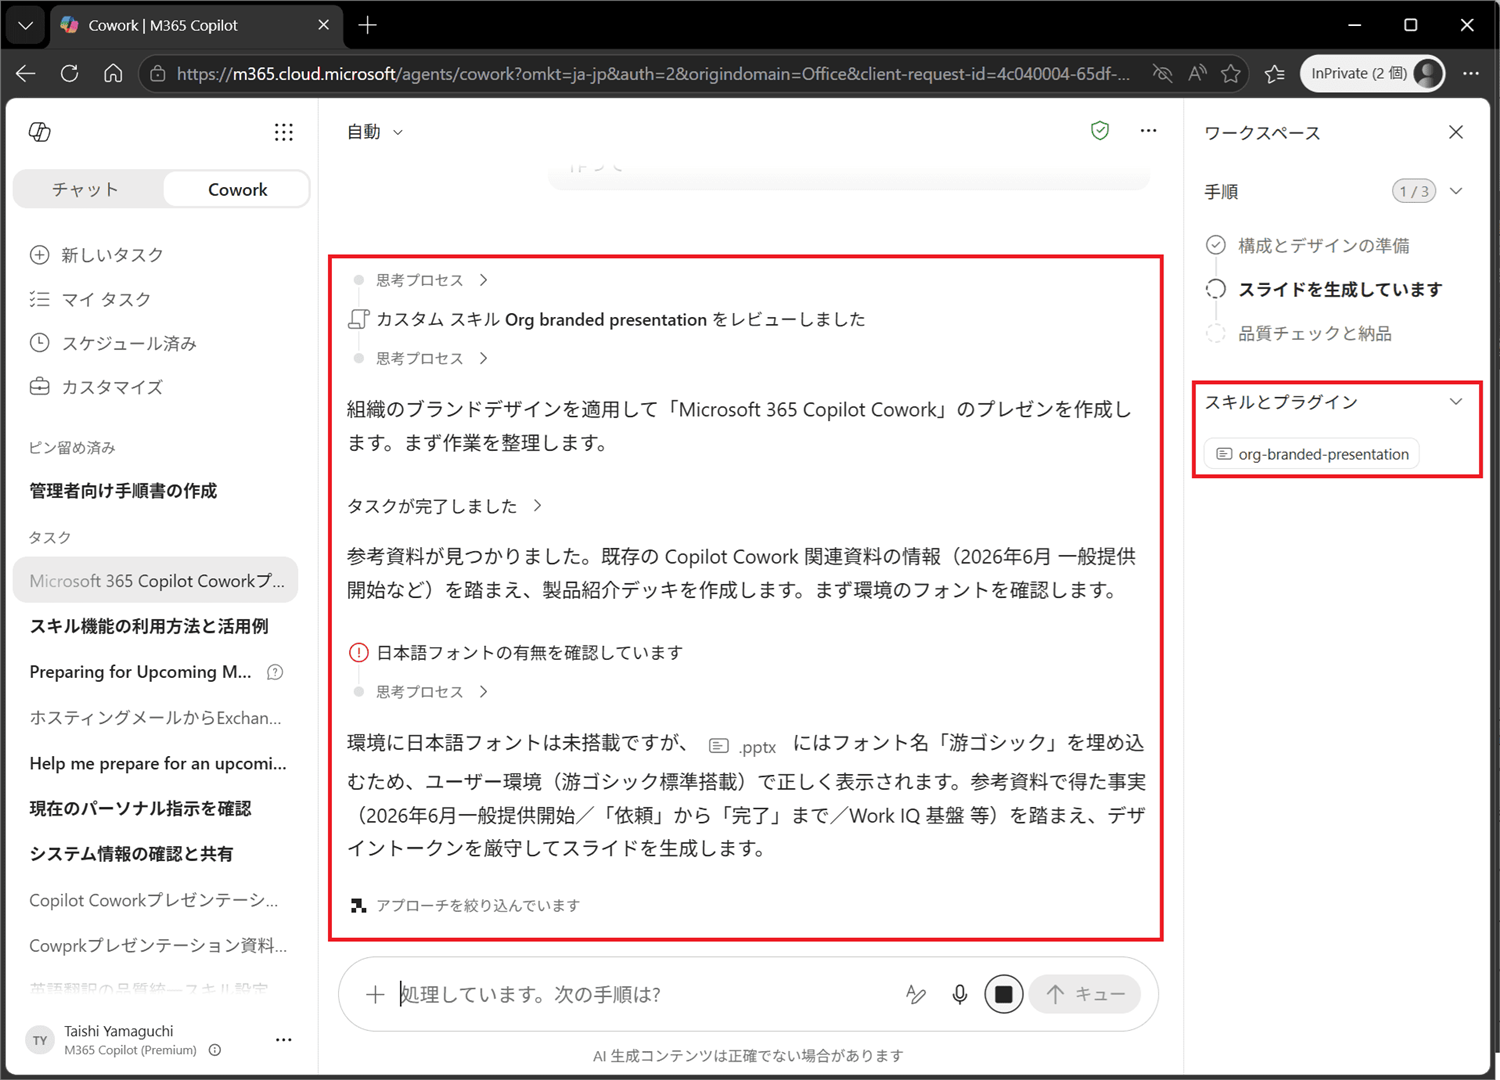The width and height of the screenshot is (1500, 1080).
Task: Open pinned task 管理者向け手順書の作成
Action: (123, 491)
